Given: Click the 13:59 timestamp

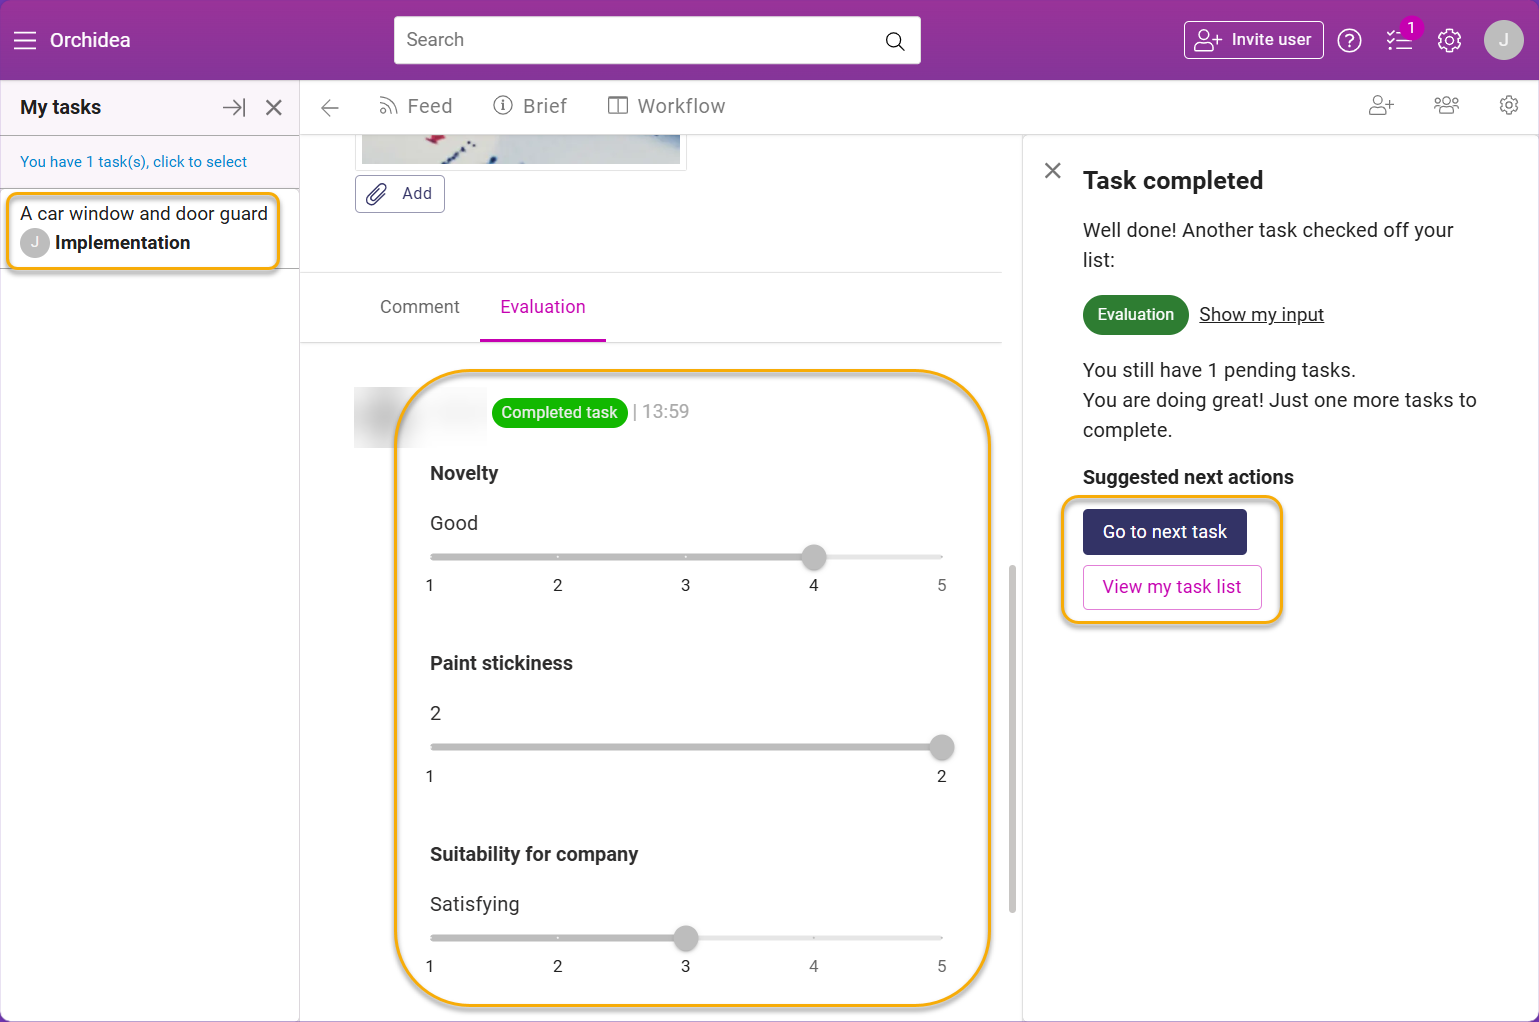Looking at the screenshot, I should (x=666, y=412).
